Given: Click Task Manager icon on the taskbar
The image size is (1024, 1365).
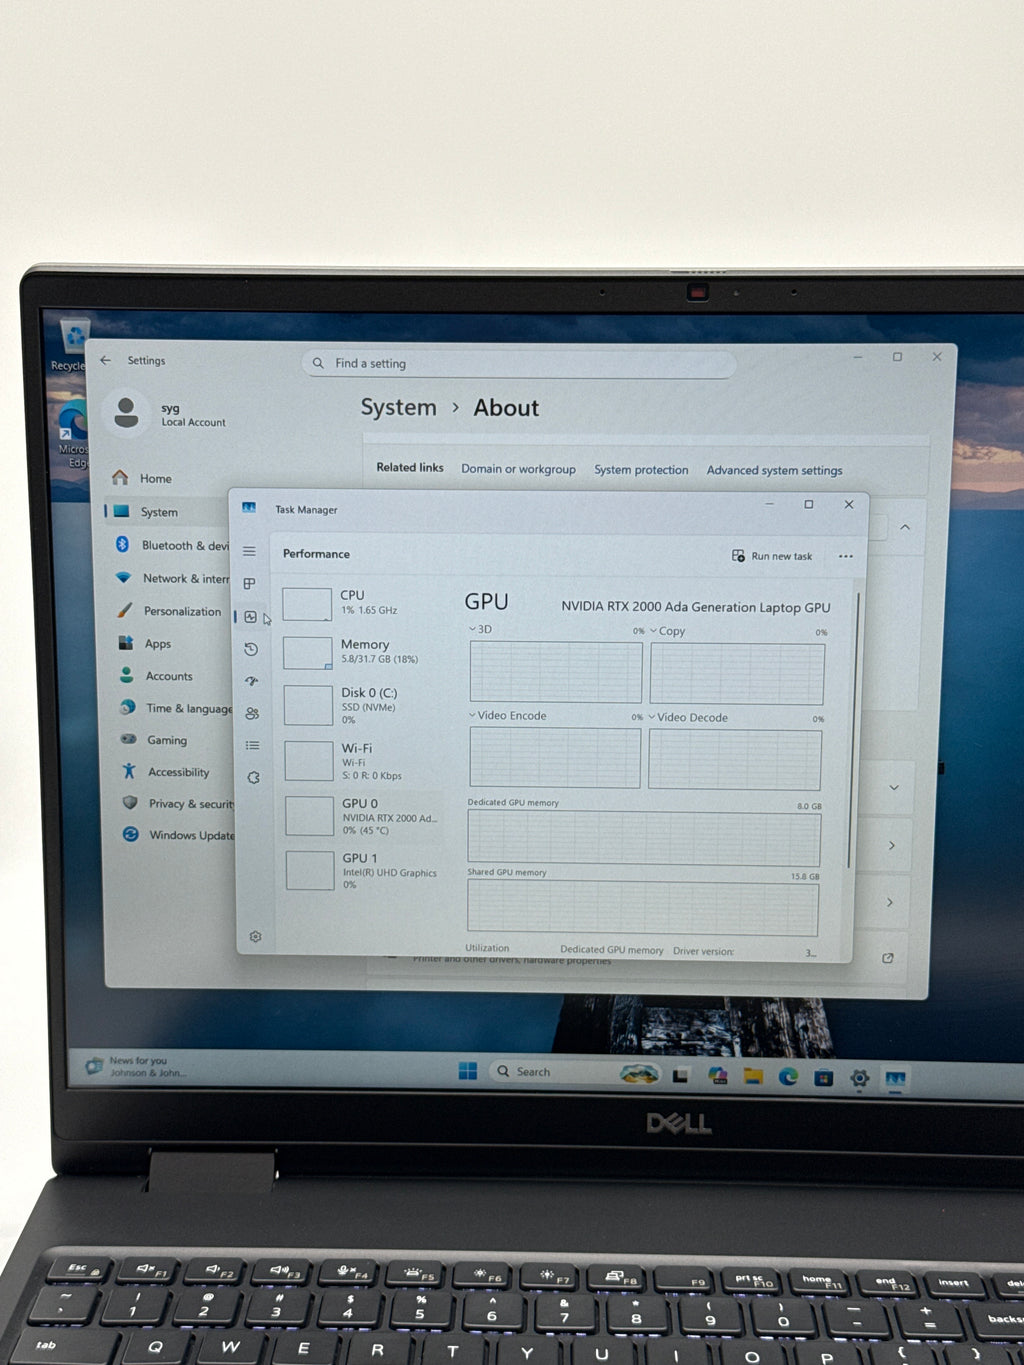Looking at the screenshot, I should point(895,1079).
